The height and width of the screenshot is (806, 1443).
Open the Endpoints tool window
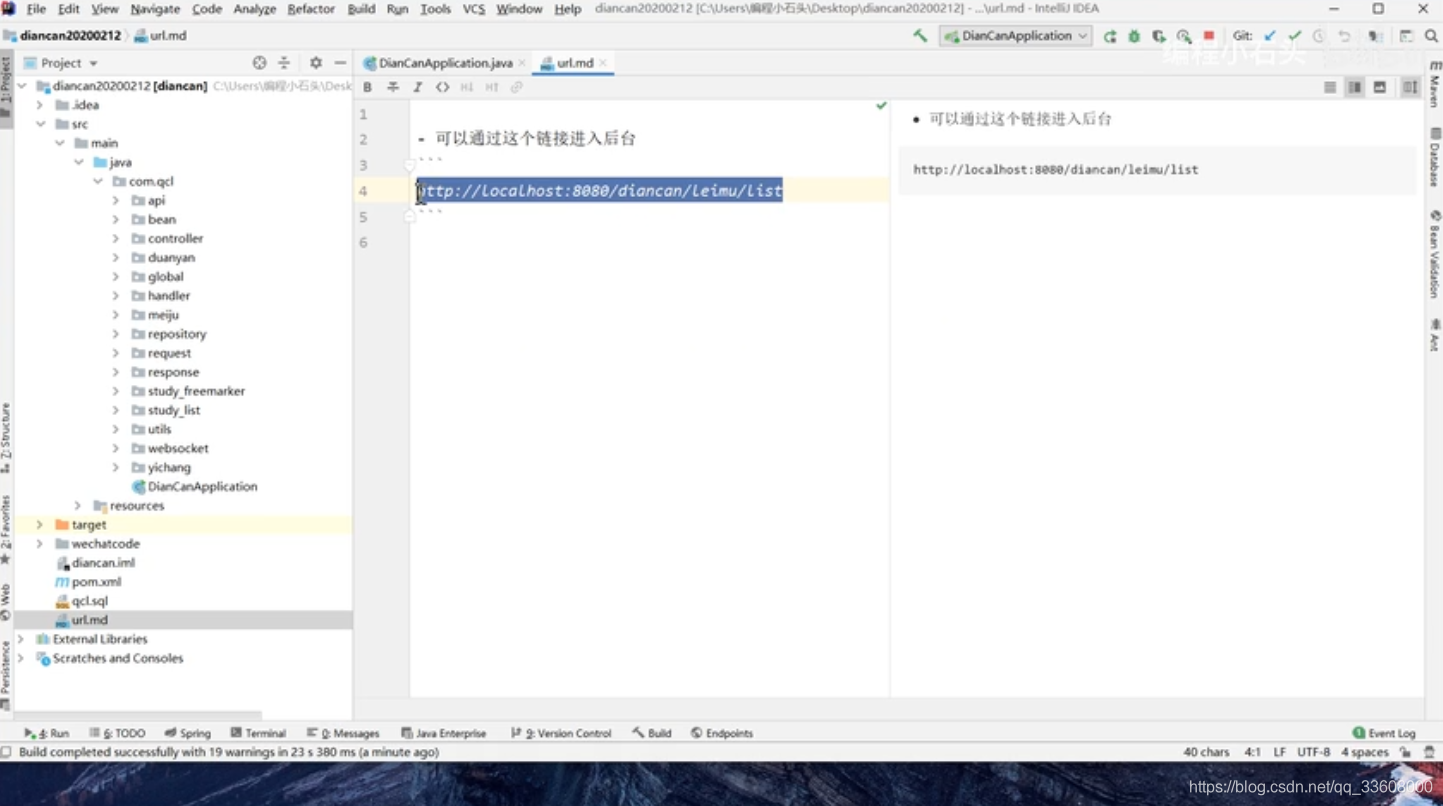pyautogui.click(x=721, y=733)
